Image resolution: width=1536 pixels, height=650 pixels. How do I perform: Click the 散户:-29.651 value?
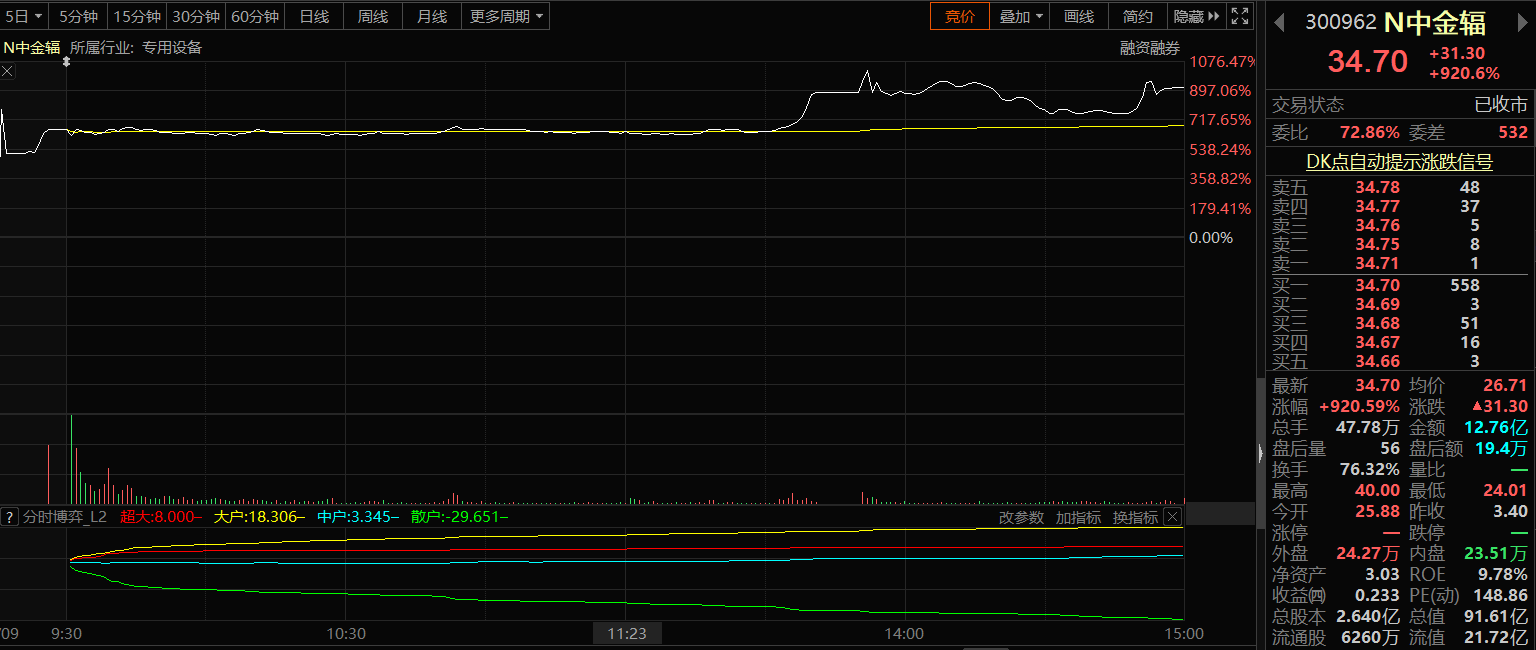tap(459, 517)
